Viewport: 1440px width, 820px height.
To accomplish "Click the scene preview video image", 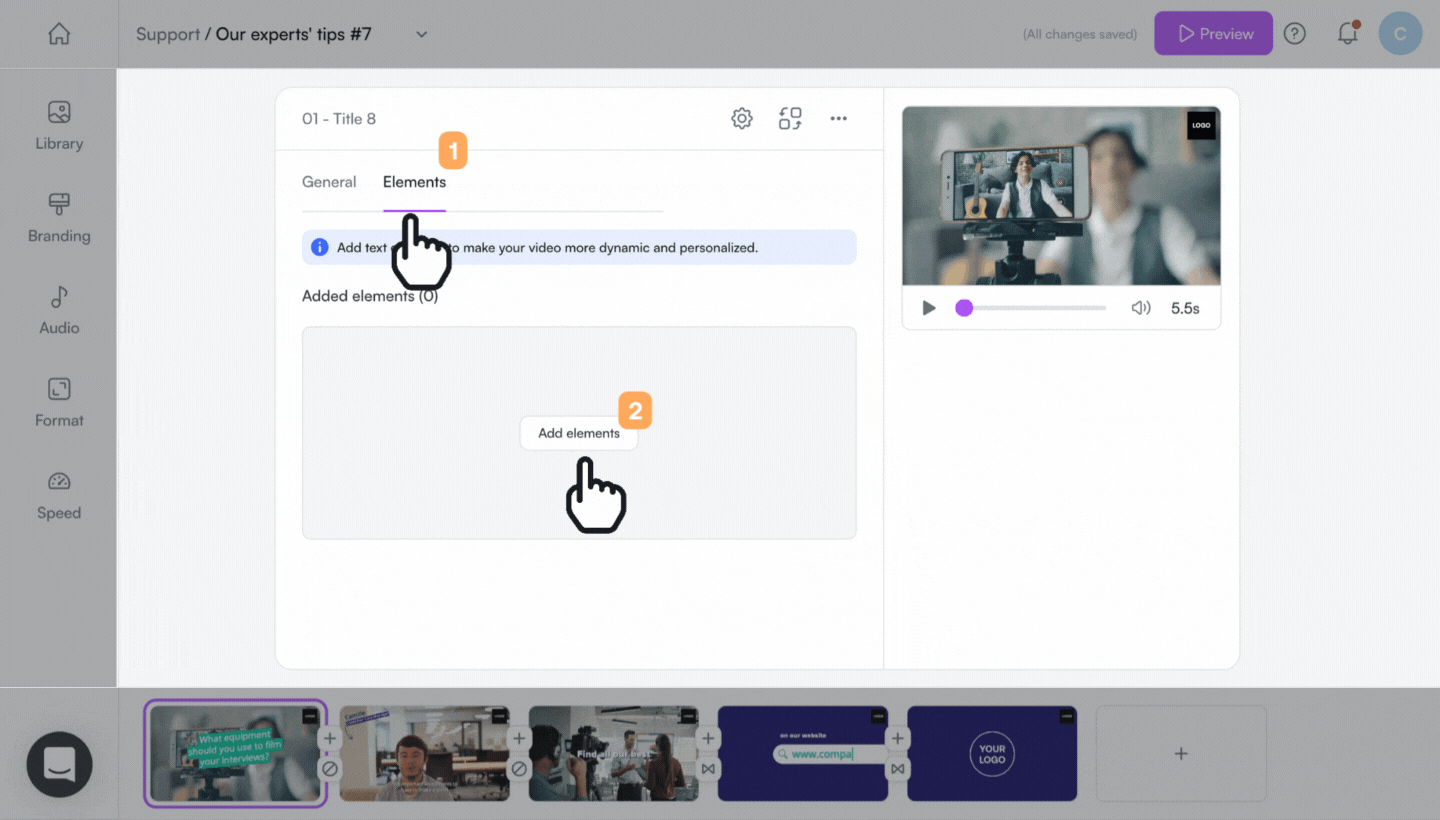I will [1061, 196].
